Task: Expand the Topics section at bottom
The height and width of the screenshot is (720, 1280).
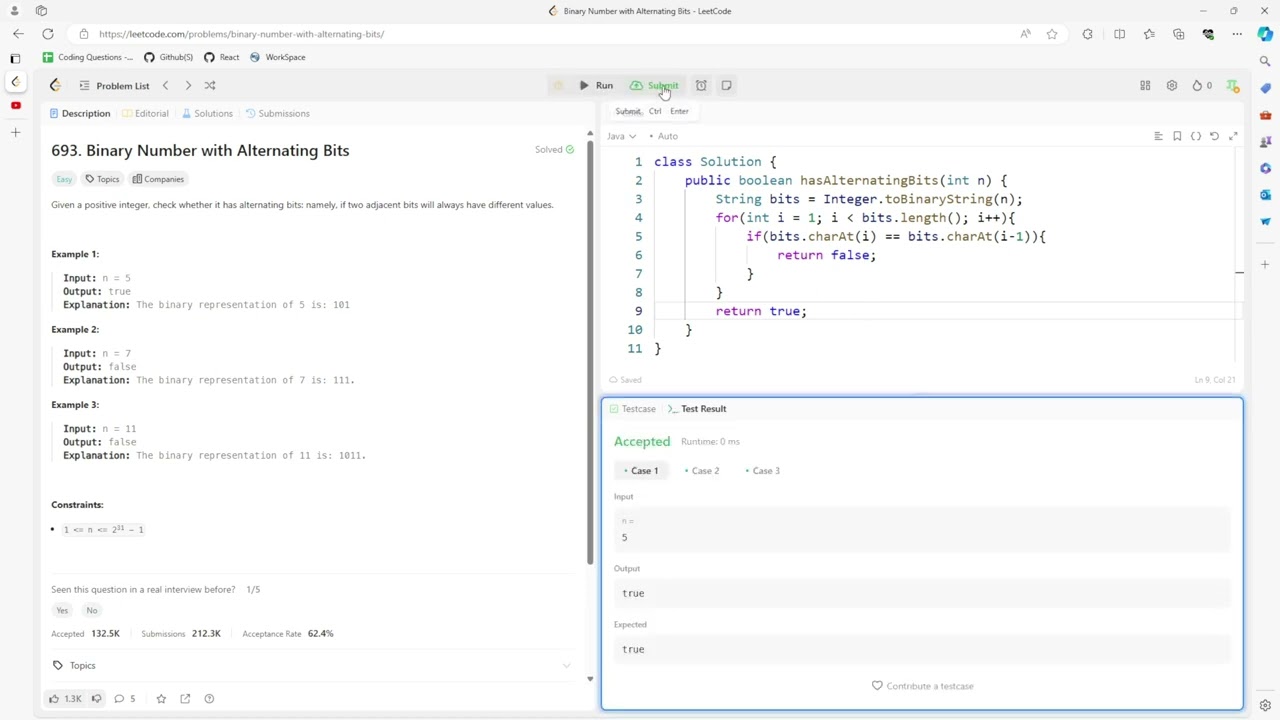Action: pos(311,665)
